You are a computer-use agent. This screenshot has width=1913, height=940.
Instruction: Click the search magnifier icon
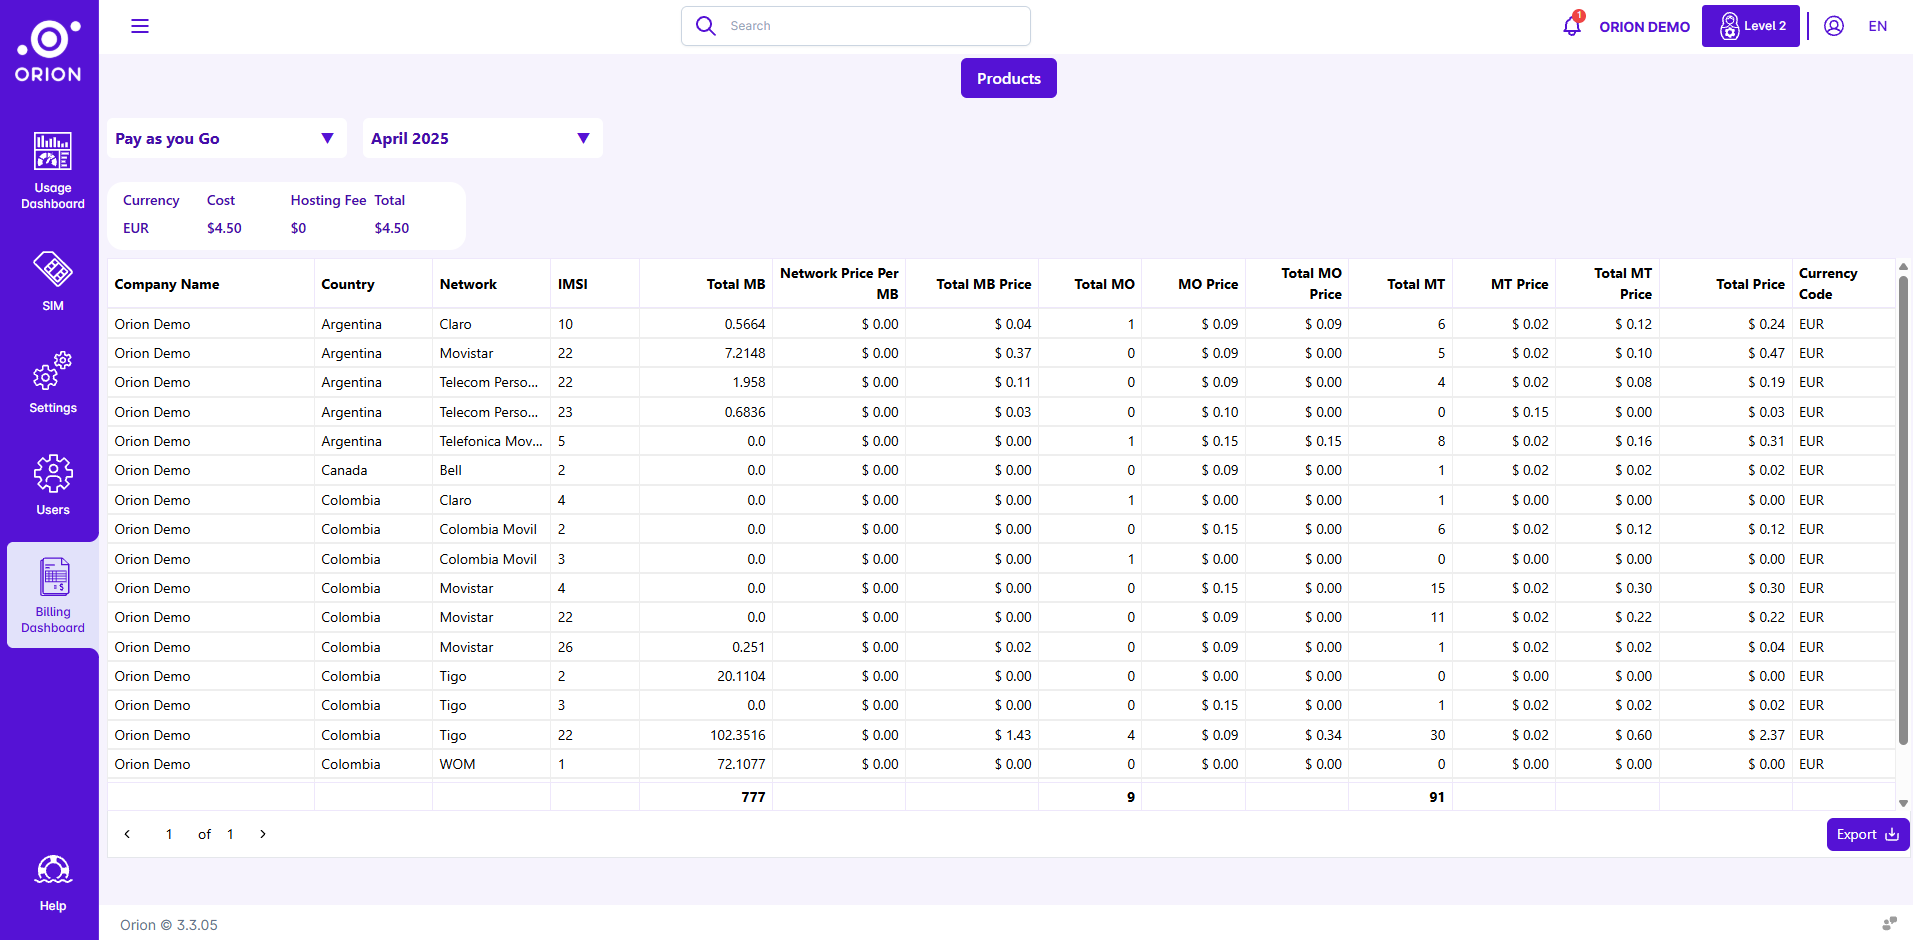706,26
